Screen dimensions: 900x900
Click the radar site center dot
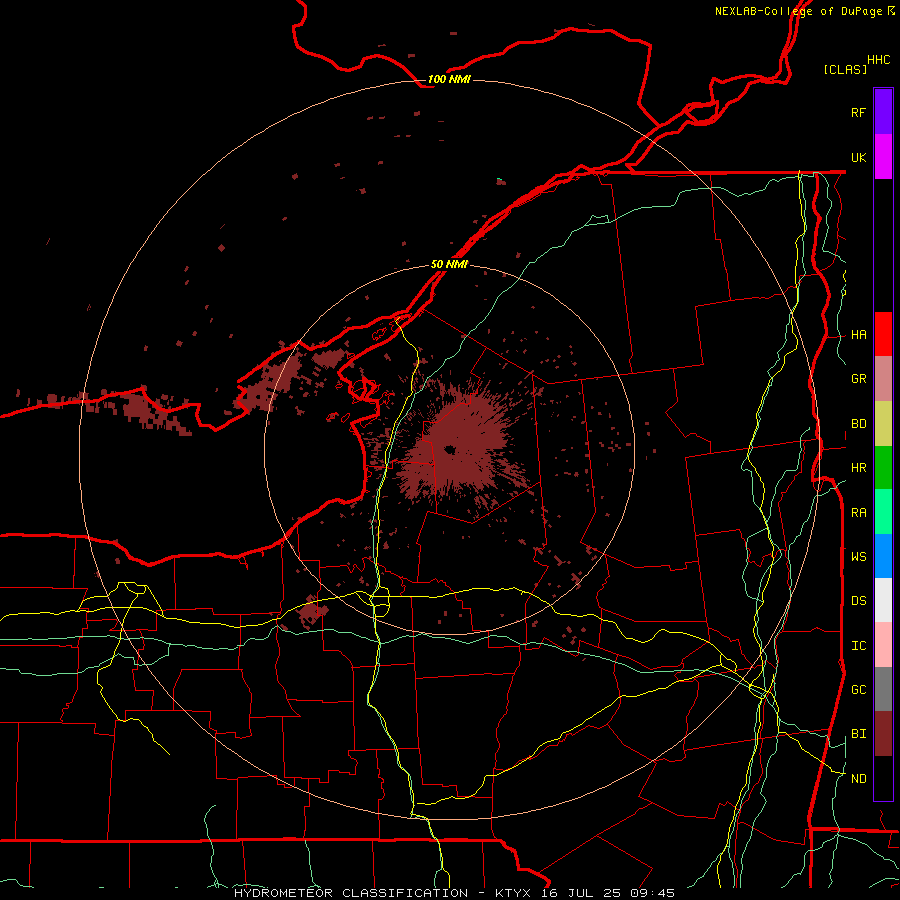pos(450,450)
